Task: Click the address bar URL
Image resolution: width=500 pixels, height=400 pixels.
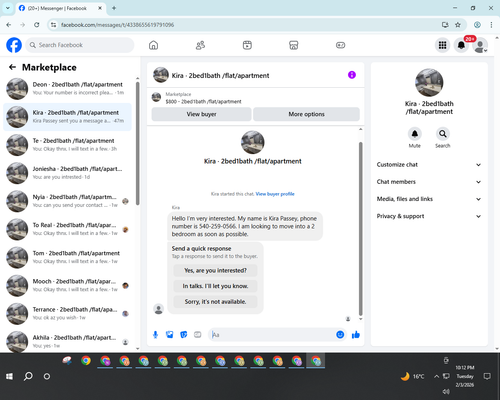Action: [x=117, y=25]
